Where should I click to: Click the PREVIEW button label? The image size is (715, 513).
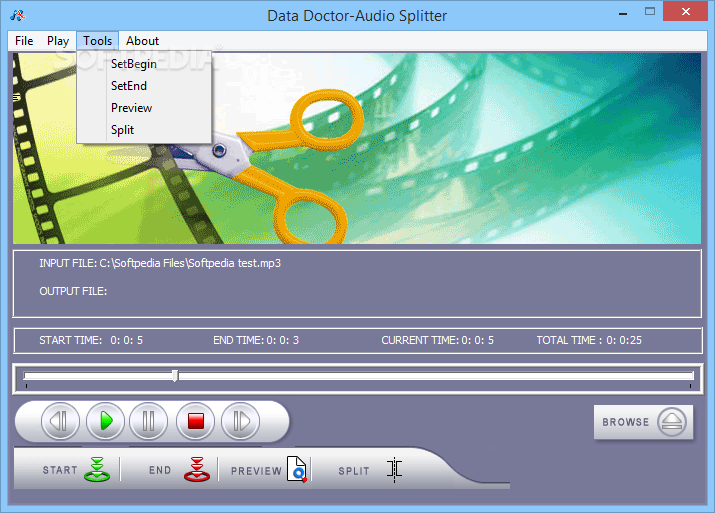[256, 471]
